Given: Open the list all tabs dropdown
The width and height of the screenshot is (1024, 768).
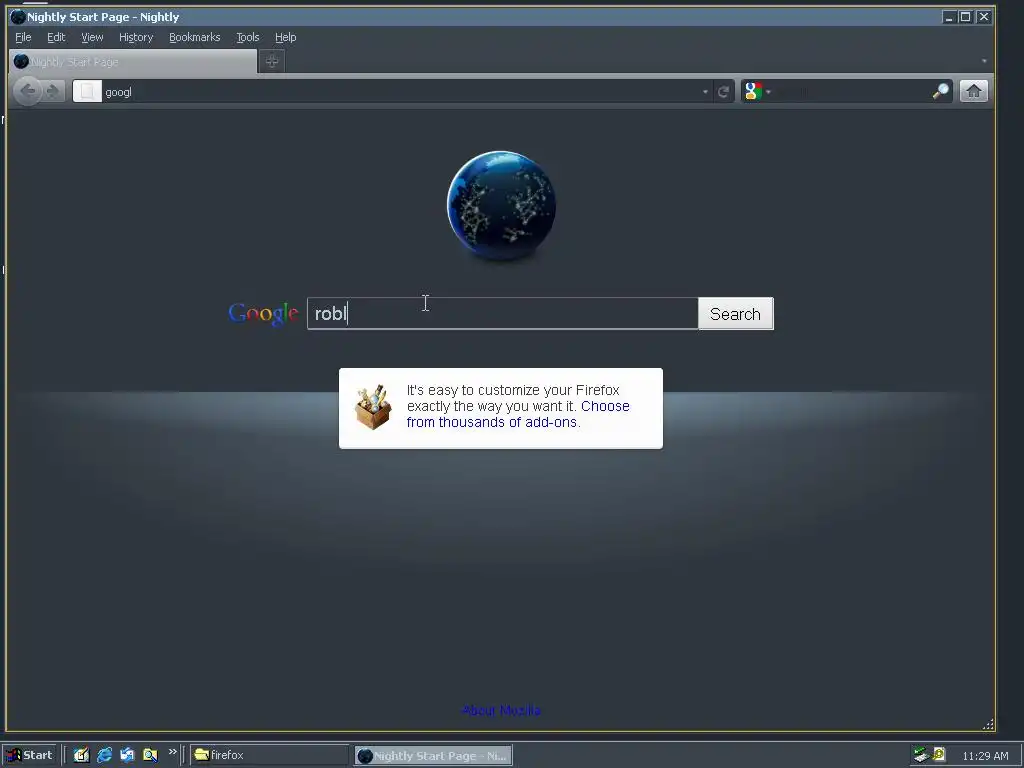Looking at the screenshot, I should (x=984, y=61).
